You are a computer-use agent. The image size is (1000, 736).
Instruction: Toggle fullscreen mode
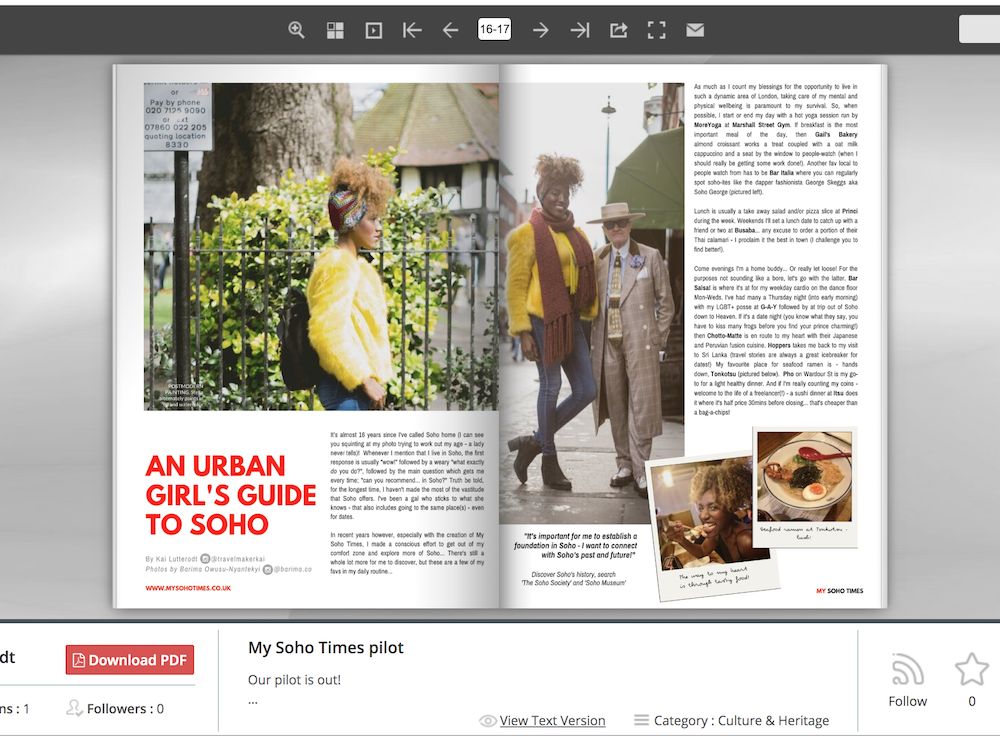coord(656,30)
